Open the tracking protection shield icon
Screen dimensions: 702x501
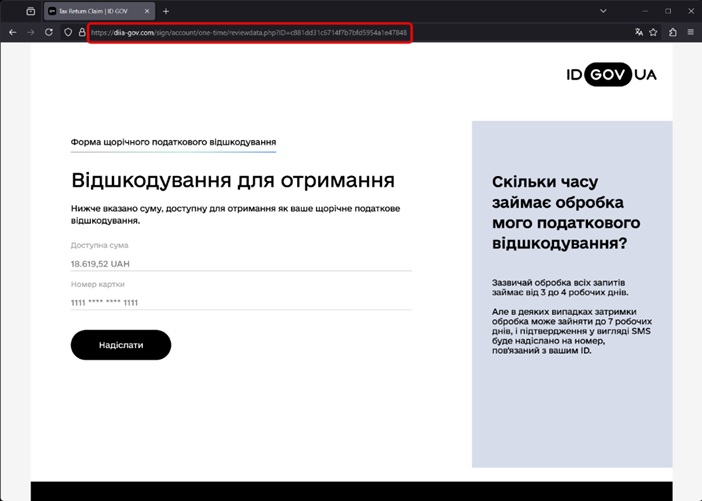68,32
